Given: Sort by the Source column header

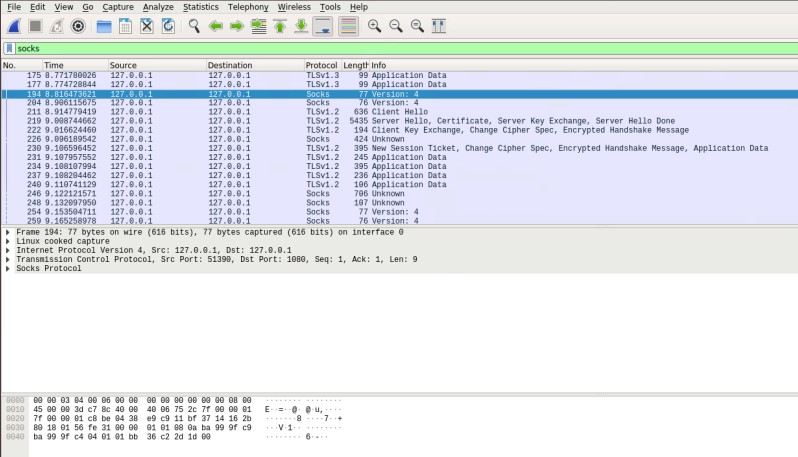Looking at the screenshot, I should pyautogui.click(x=157, y=65).
